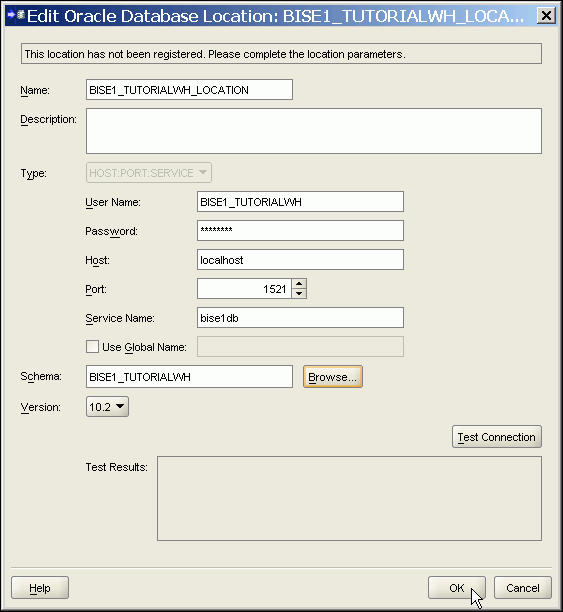563x612 pixels.
Task: Open the Type HOST:PORT:SERVICE dropdown
Action: pos(149,173)
